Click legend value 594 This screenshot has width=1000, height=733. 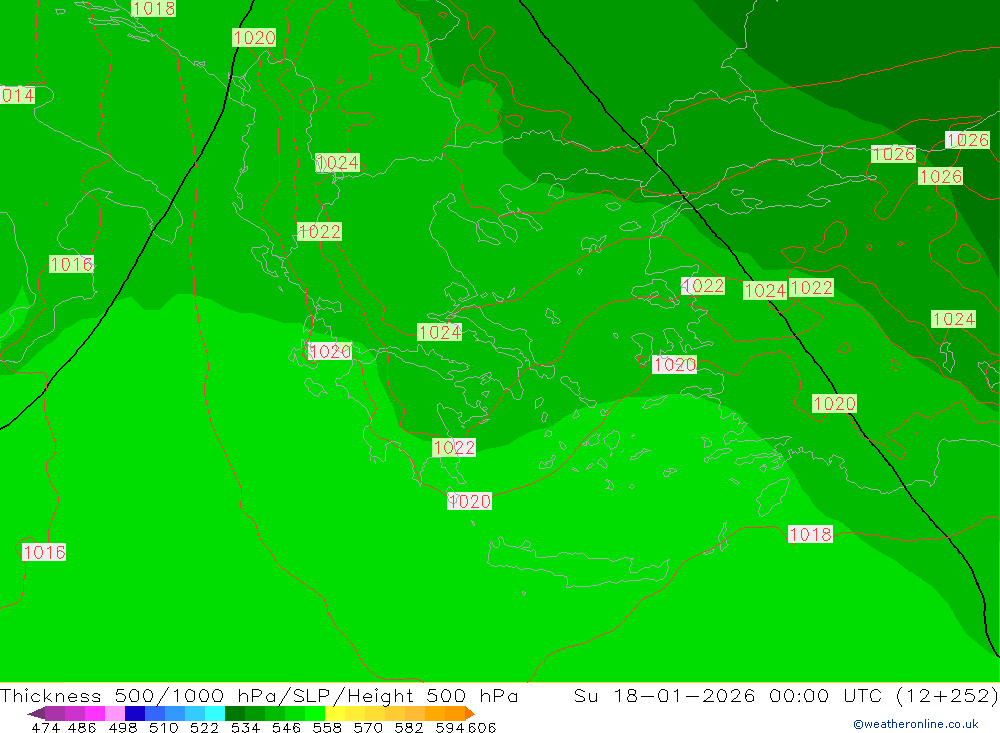[x=450, y=727]
